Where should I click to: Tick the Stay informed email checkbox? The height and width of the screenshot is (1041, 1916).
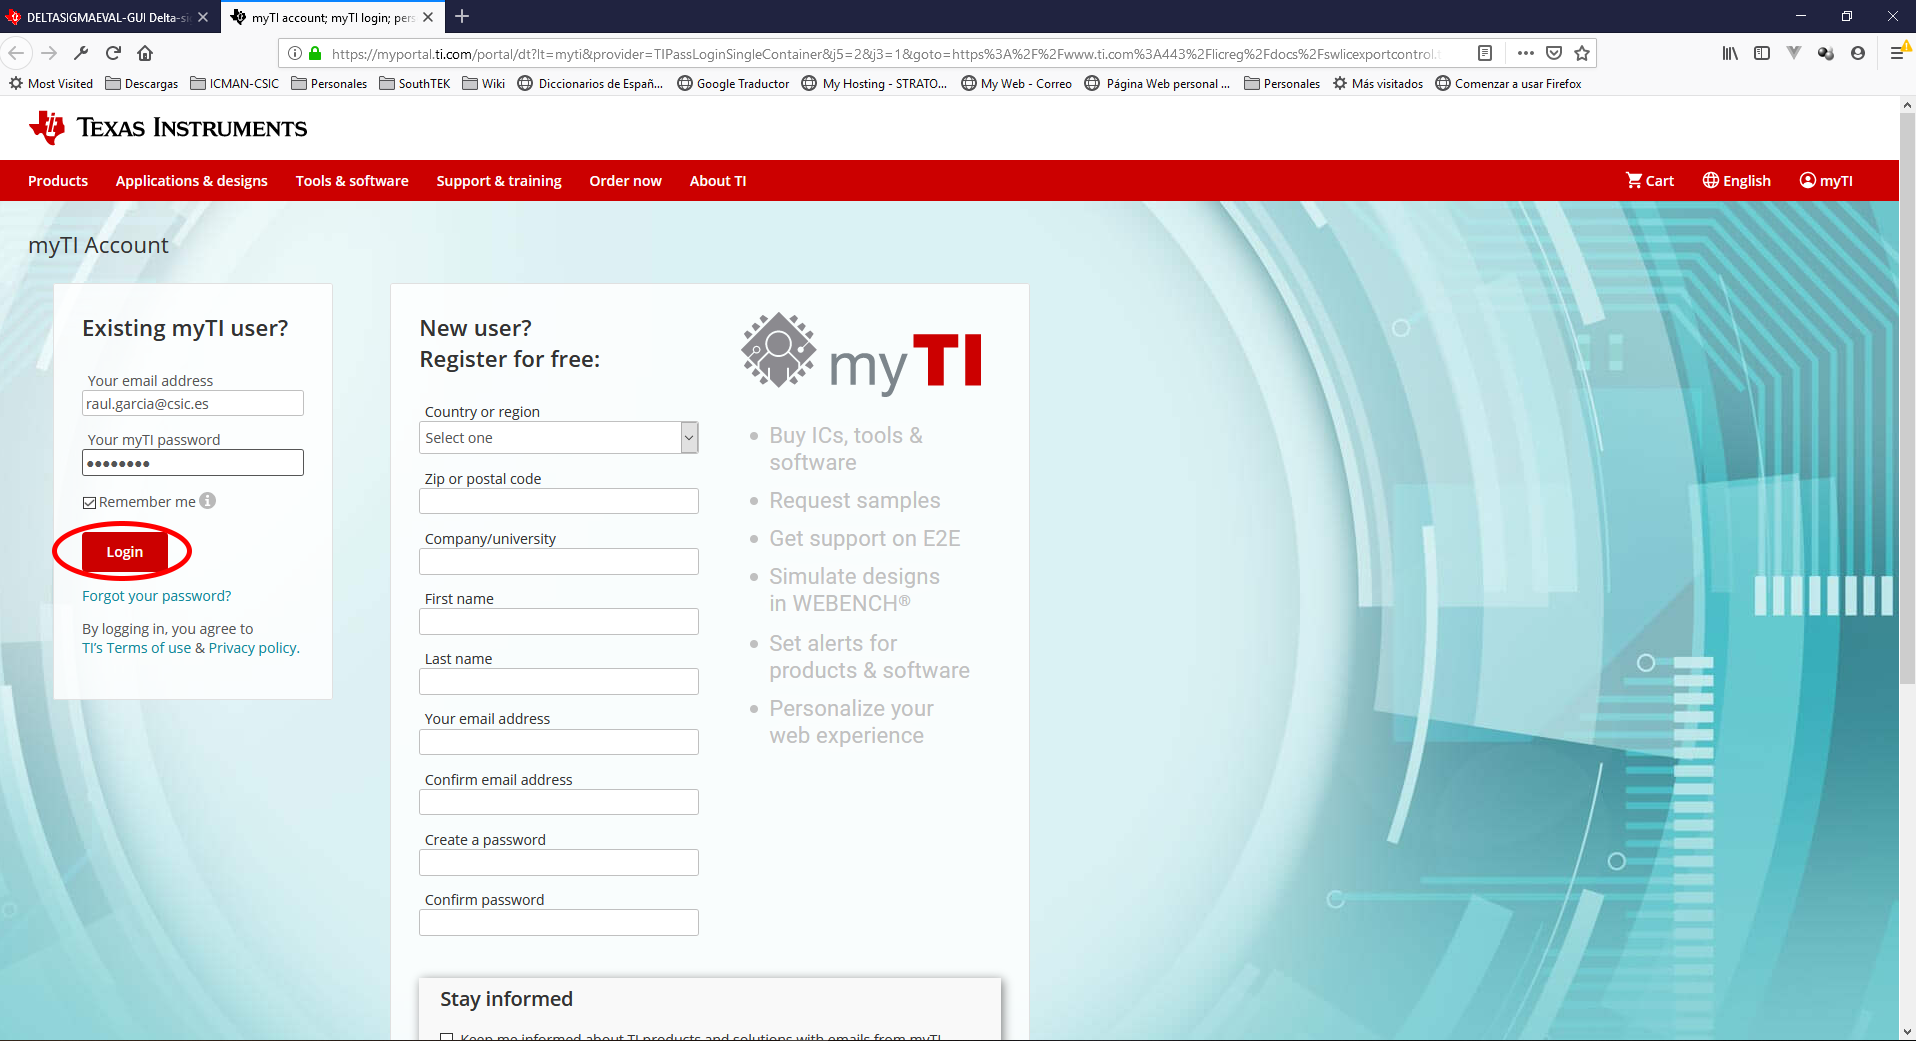click(x=447, y=1037)
